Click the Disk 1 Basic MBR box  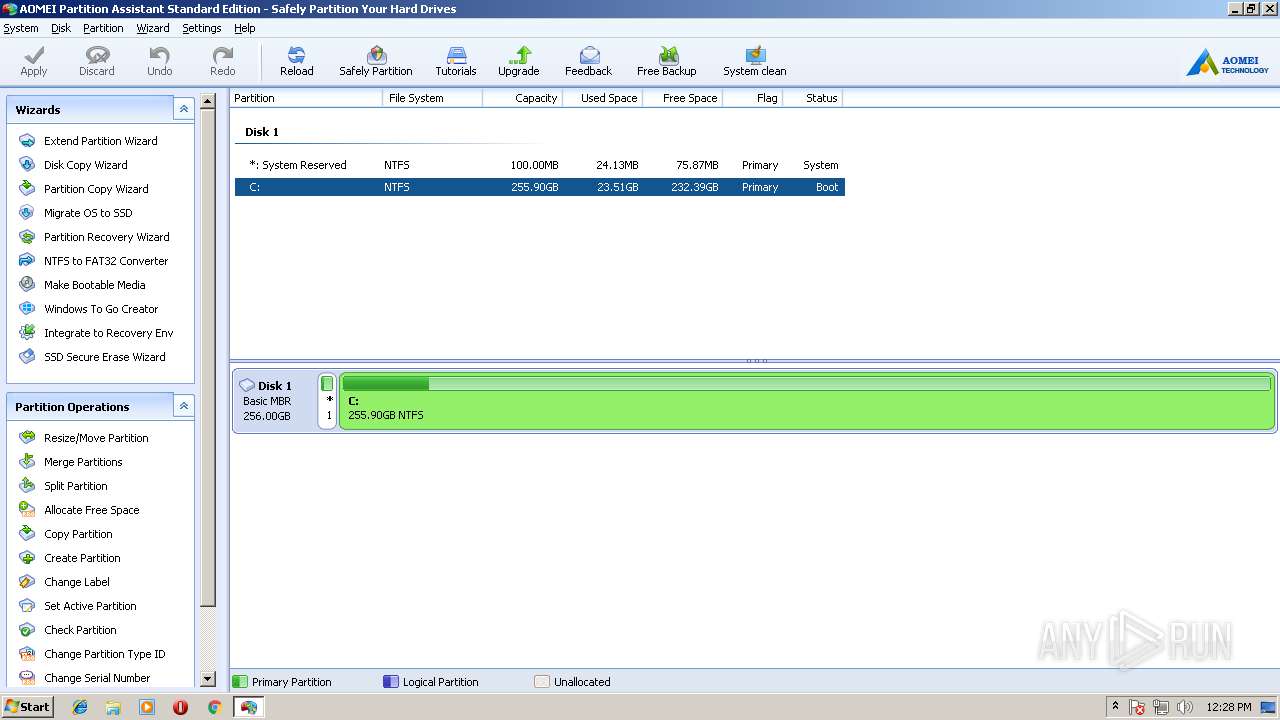275,401
